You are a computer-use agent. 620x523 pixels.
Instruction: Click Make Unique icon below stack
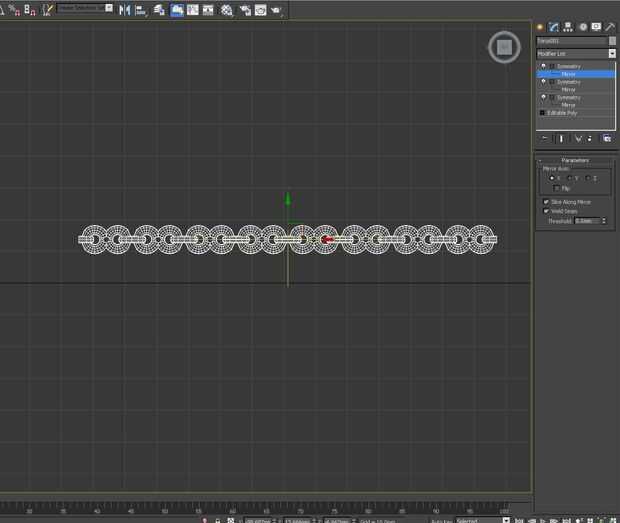578,139
